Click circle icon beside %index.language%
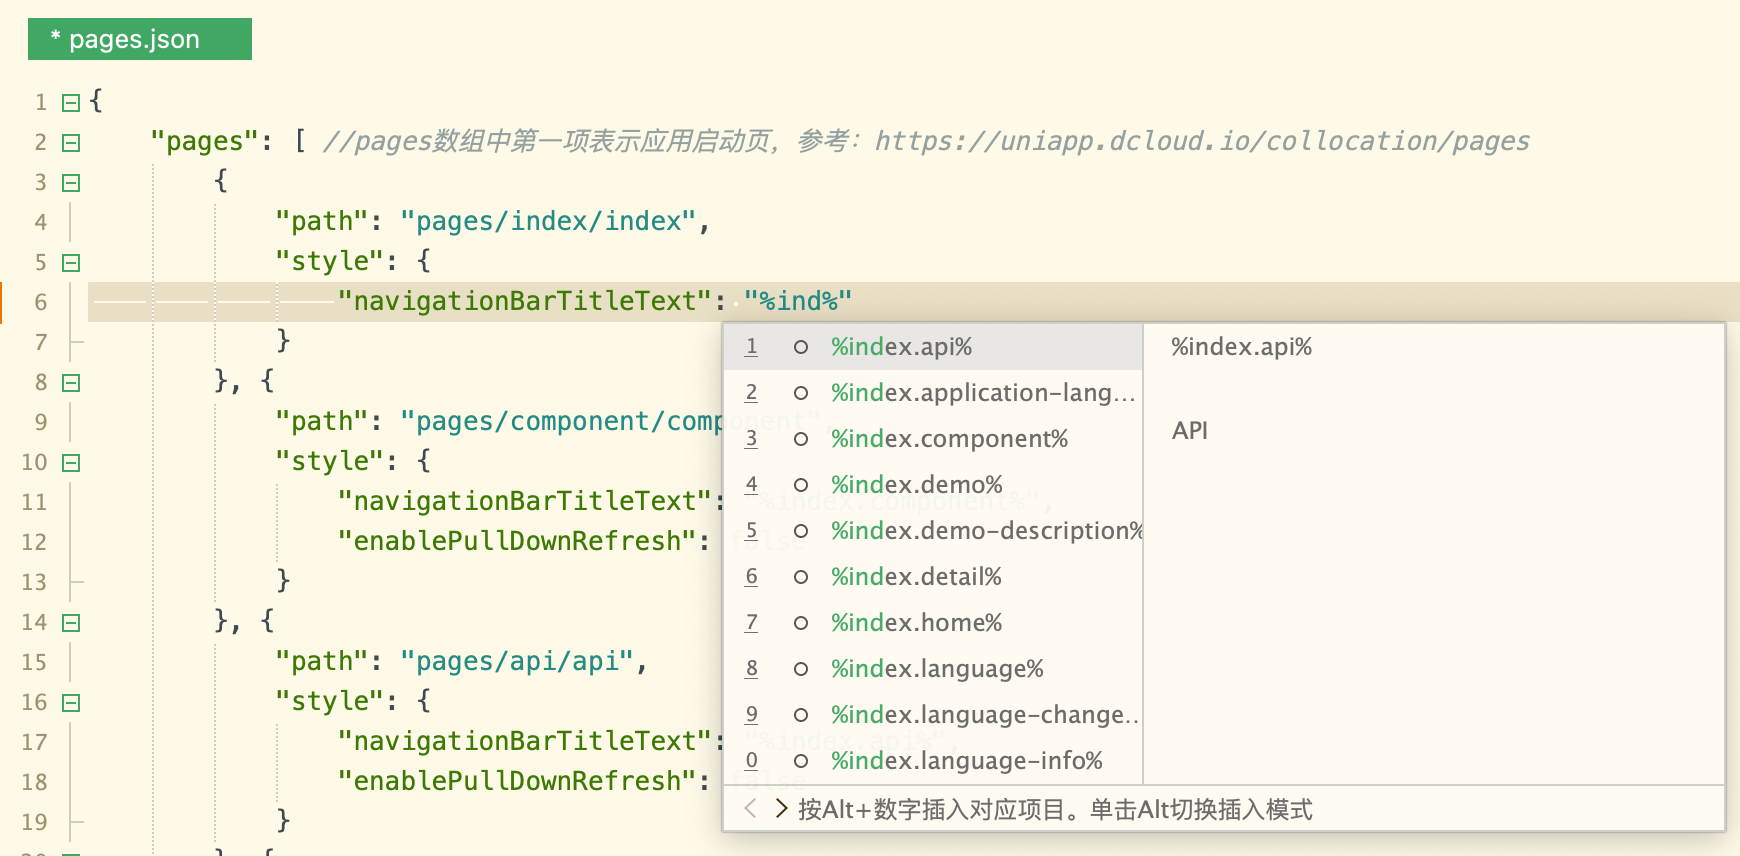The width and height of the screenshot is (1740, 856). [800, 669]
